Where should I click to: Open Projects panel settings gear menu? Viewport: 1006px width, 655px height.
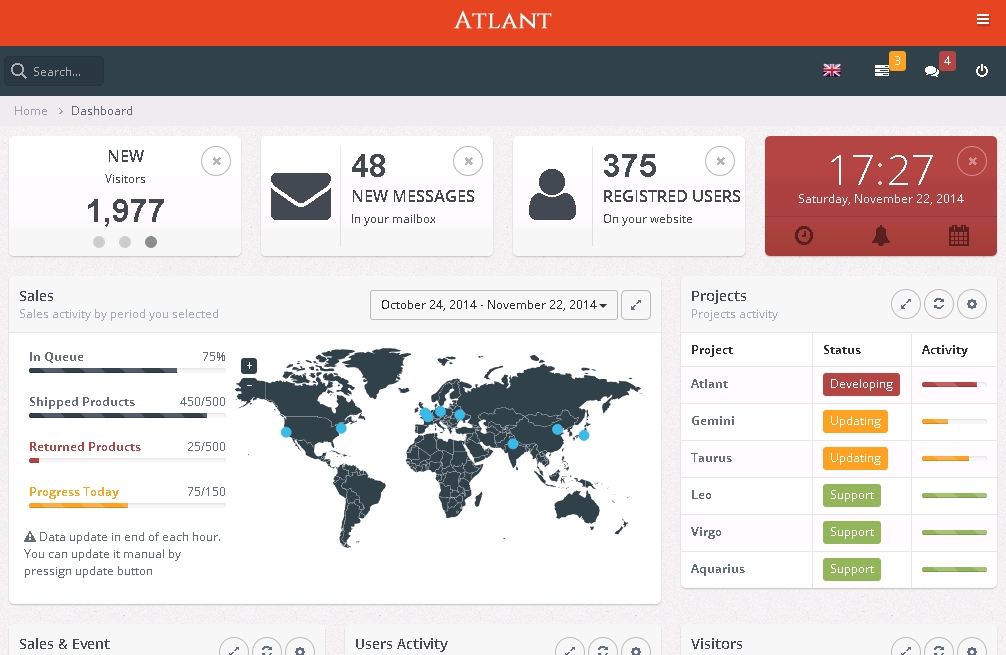tap(971, 304)
